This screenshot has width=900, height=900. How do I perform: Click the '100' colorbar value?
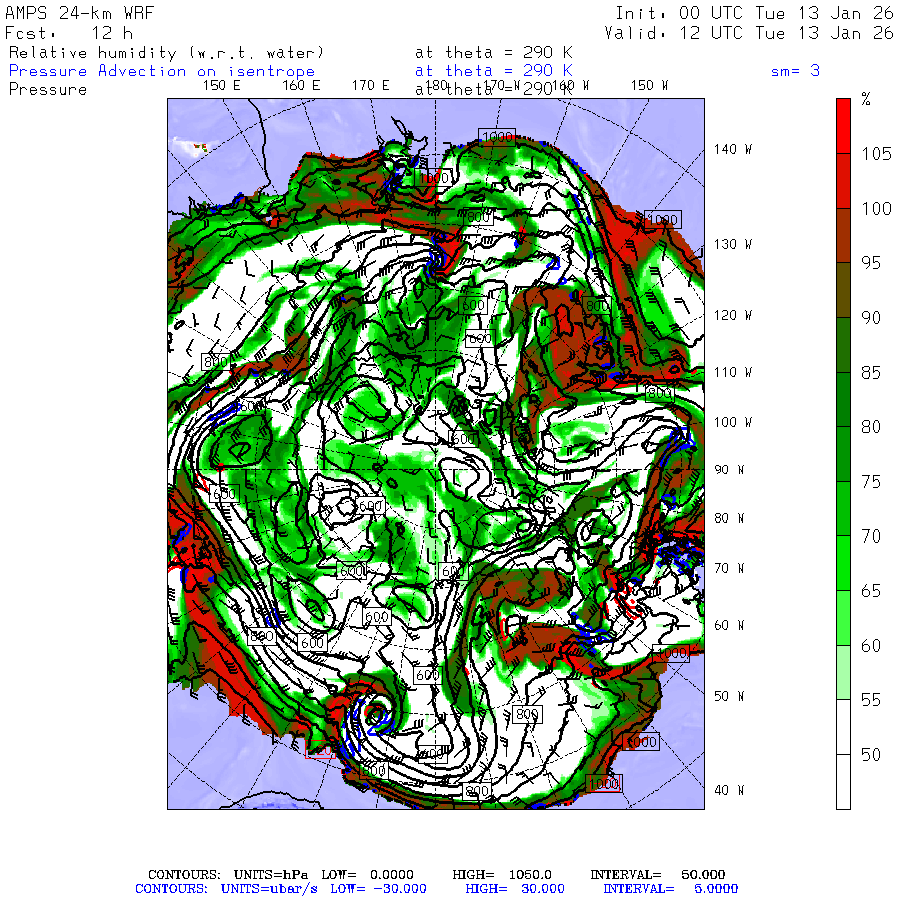click(x=876, y=208)
